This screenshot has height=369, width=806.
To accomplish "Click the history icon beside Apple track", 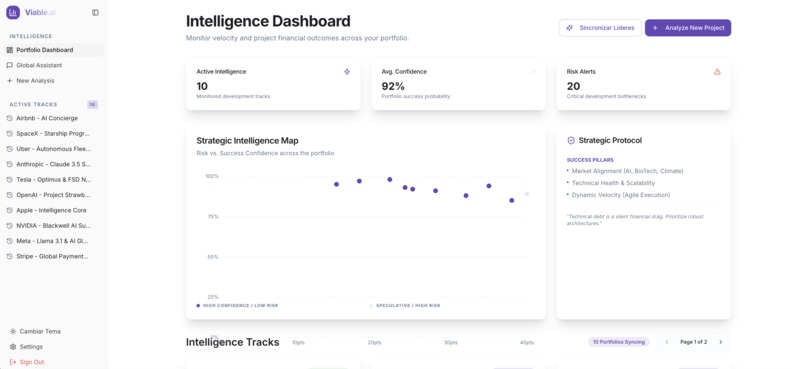I will [9, 210].
